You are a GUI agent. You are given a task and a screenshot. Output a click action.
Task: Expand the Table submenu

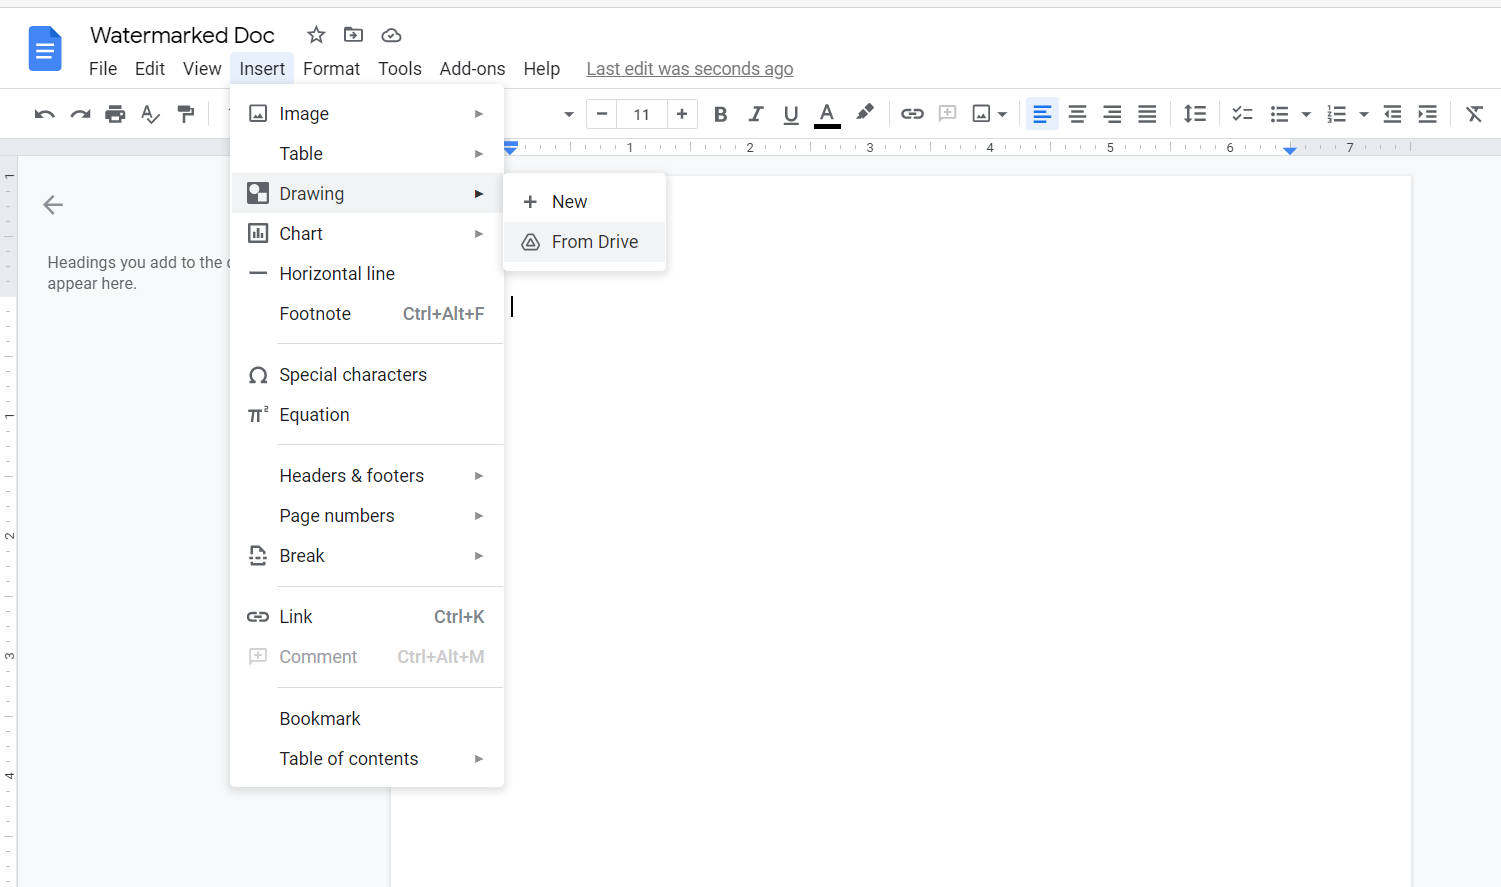[367, 153]
